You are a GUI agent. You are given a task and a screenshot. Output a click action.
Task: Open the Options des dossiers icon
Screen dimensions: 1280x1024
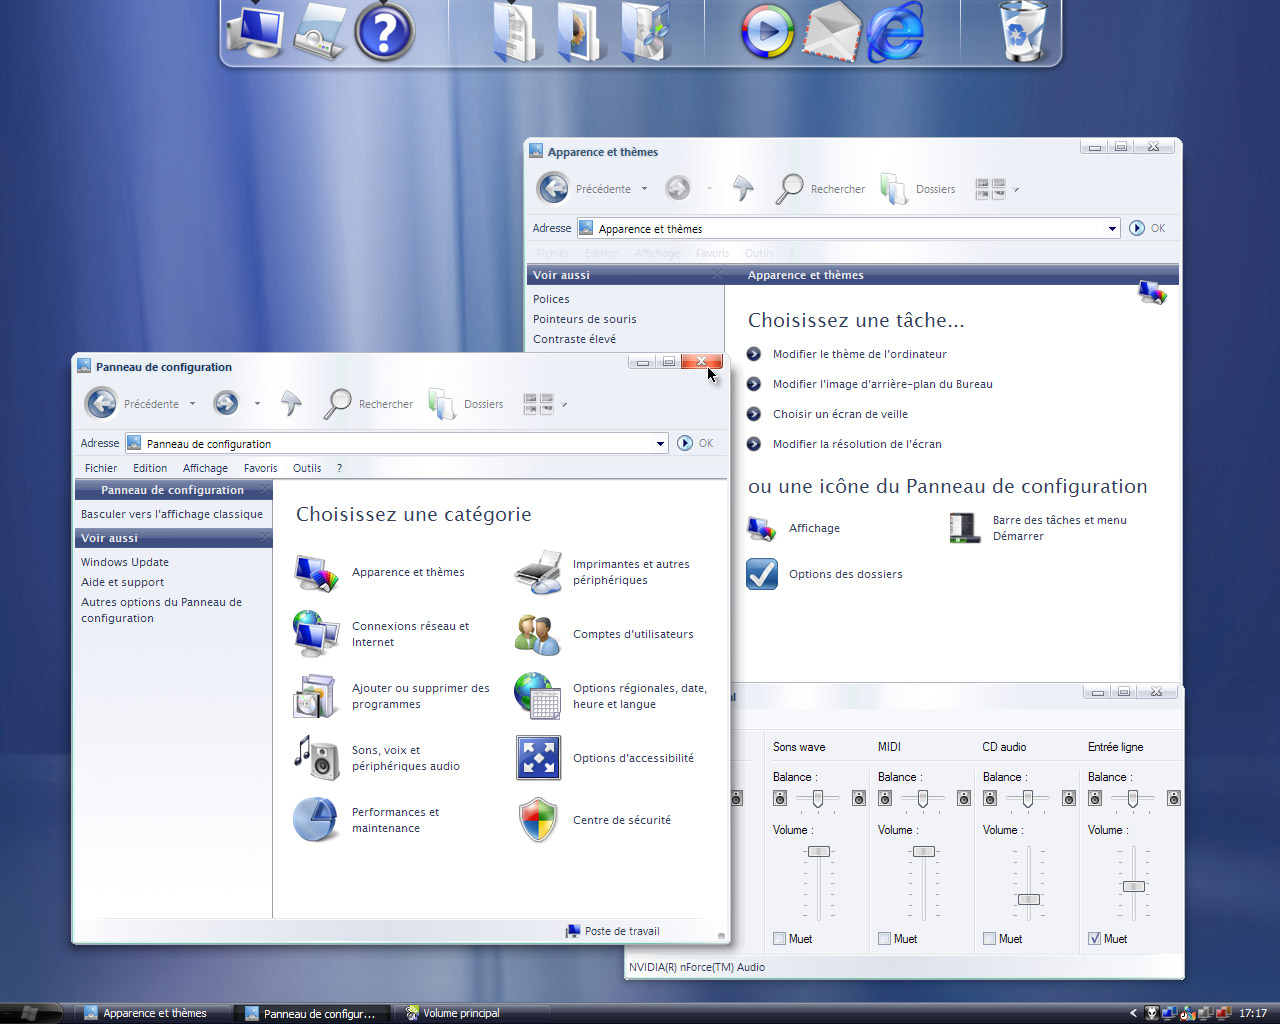[762, 574]
